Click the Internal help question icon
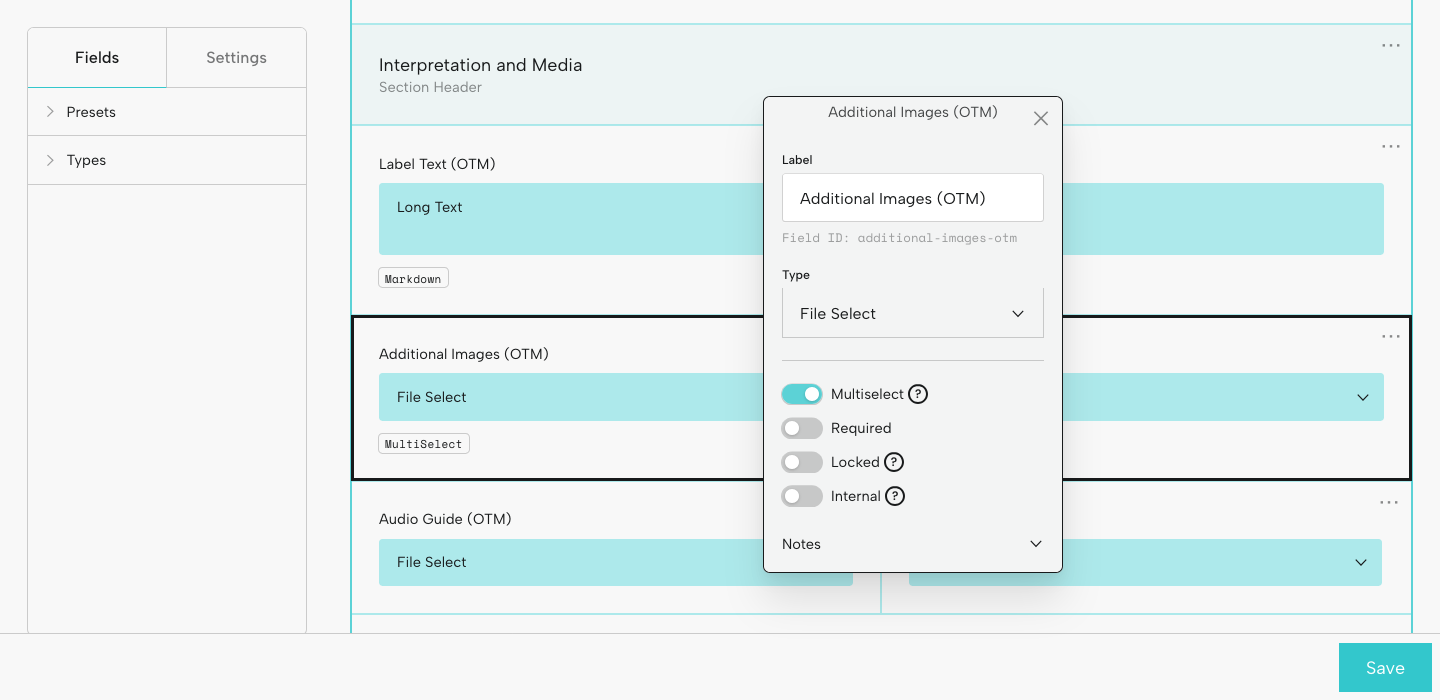Screen dimensions: 1440x700 [x=895, y=496]
